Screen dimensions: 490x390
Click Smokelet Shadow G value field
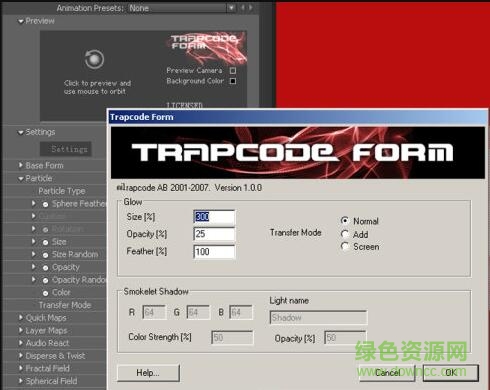[x=198, y=312]
